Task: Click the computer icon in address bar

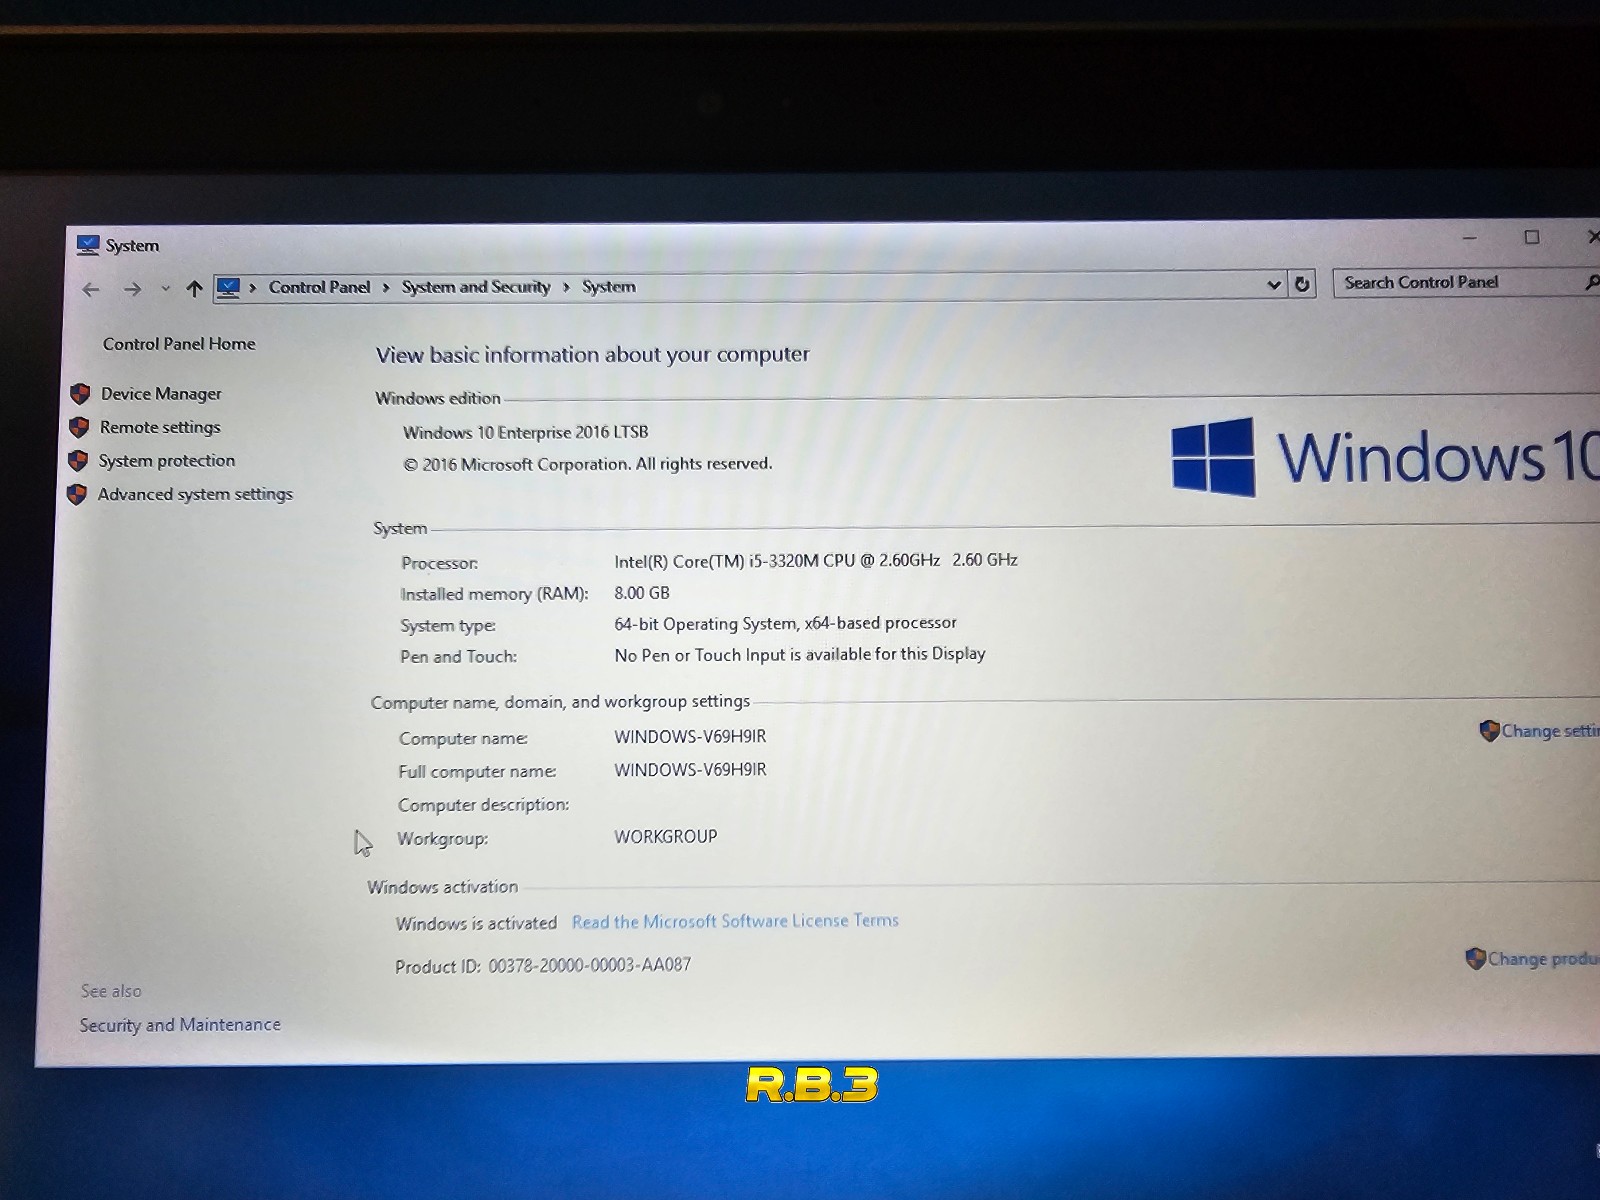Action: 228,288
